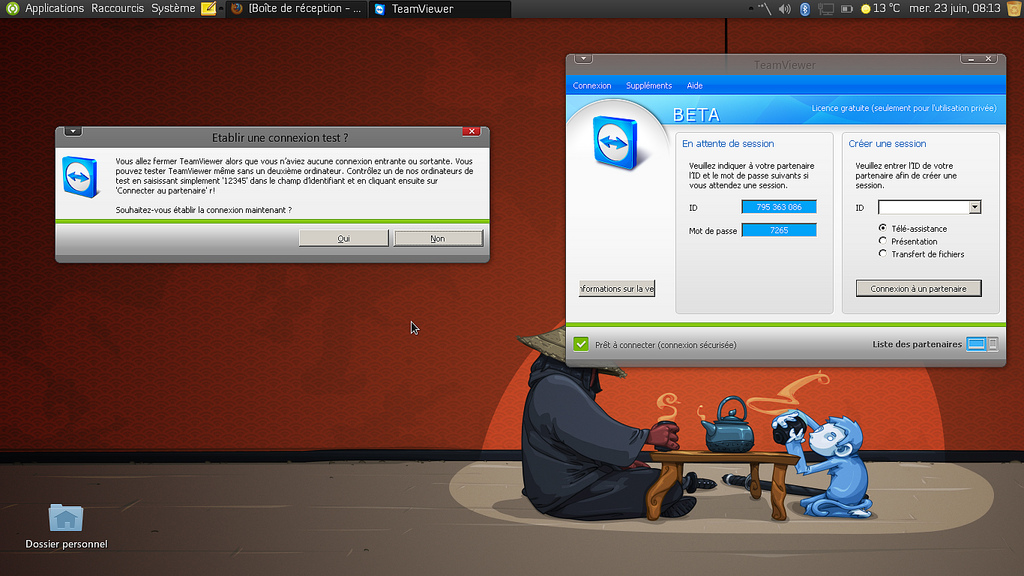Screen dimensions: 1024x576
Task: Click the Licence gratuite text link
Action: point(904,108)
